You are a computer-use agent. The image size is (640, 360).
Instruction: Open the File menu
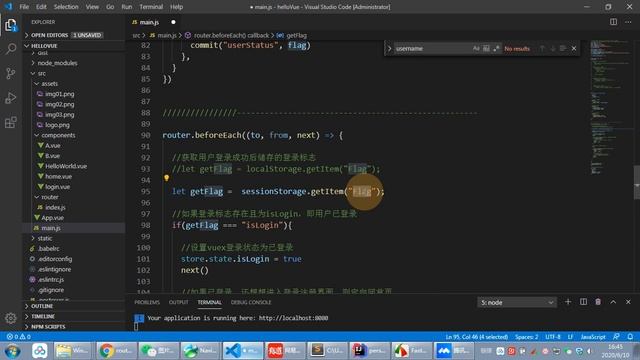(x=24, y=7)
